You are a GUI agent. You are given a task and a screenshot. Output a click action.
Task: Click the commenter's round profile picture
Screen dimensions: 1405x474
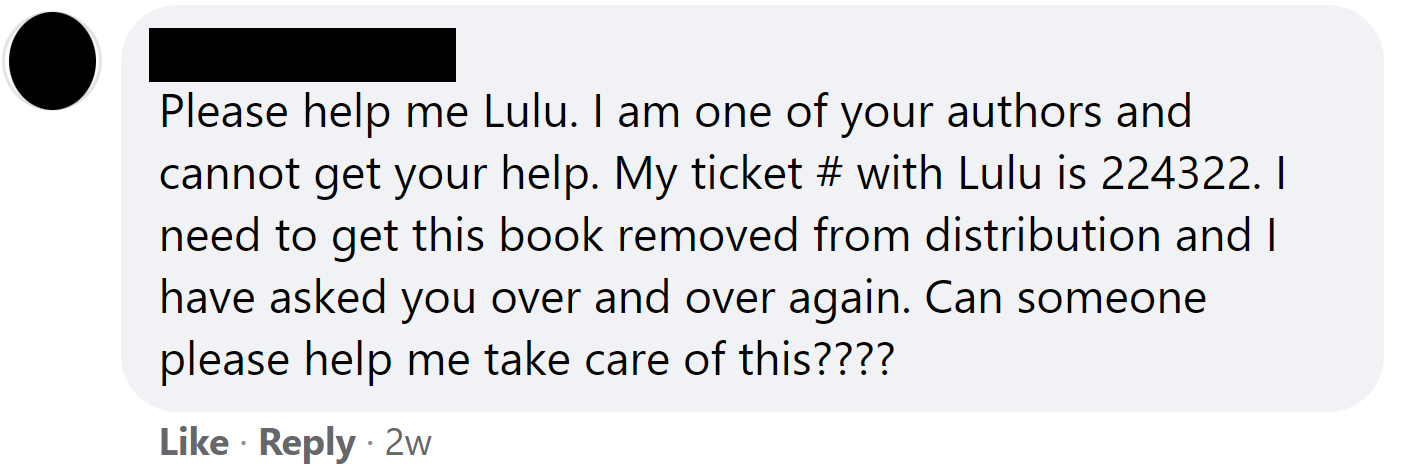pyautogui.click(x=52, y=61)
